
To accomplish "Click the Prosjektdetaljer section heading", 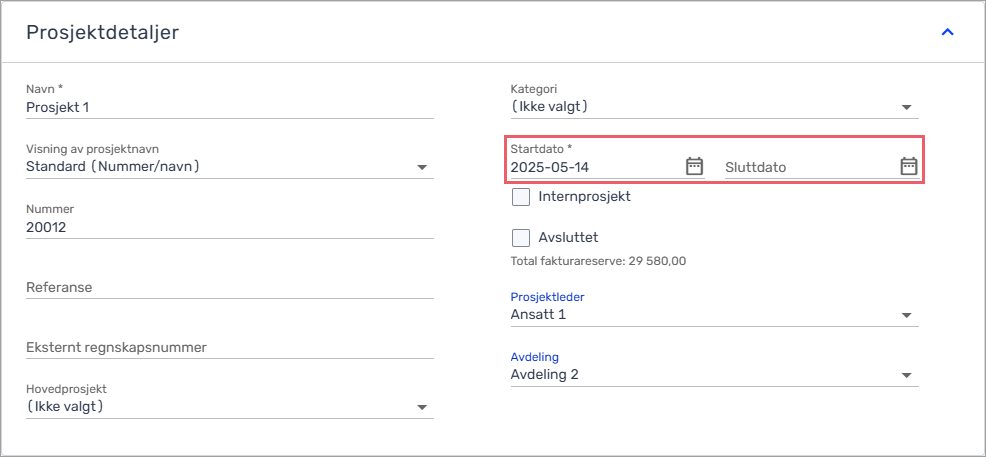I will (102, 33).
